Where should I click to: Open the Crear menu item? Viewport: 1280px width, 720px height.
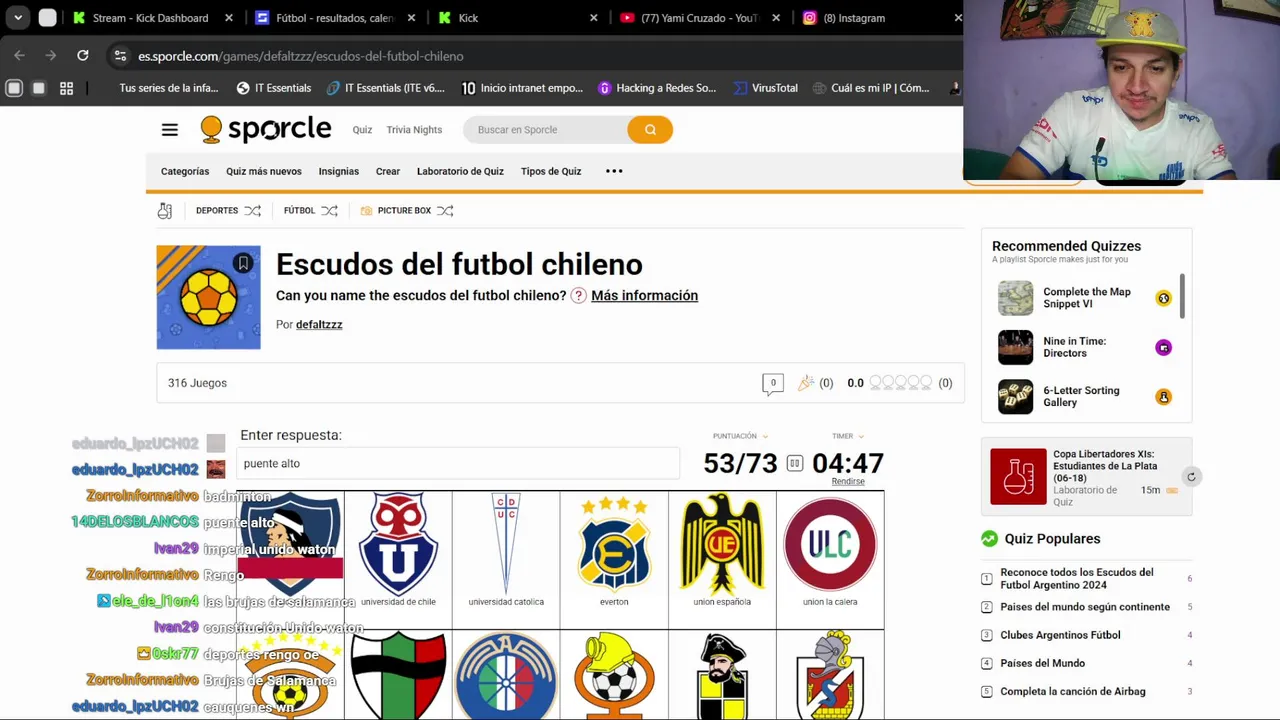coord(388,171)
